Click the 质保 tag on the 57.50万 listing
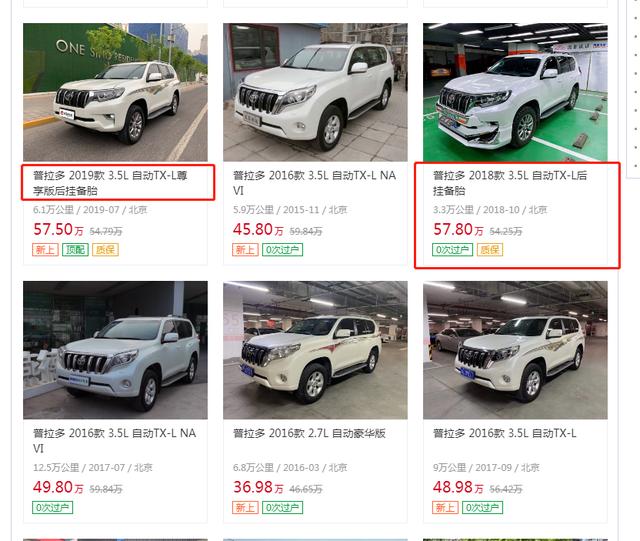 [x=105, y=249]
